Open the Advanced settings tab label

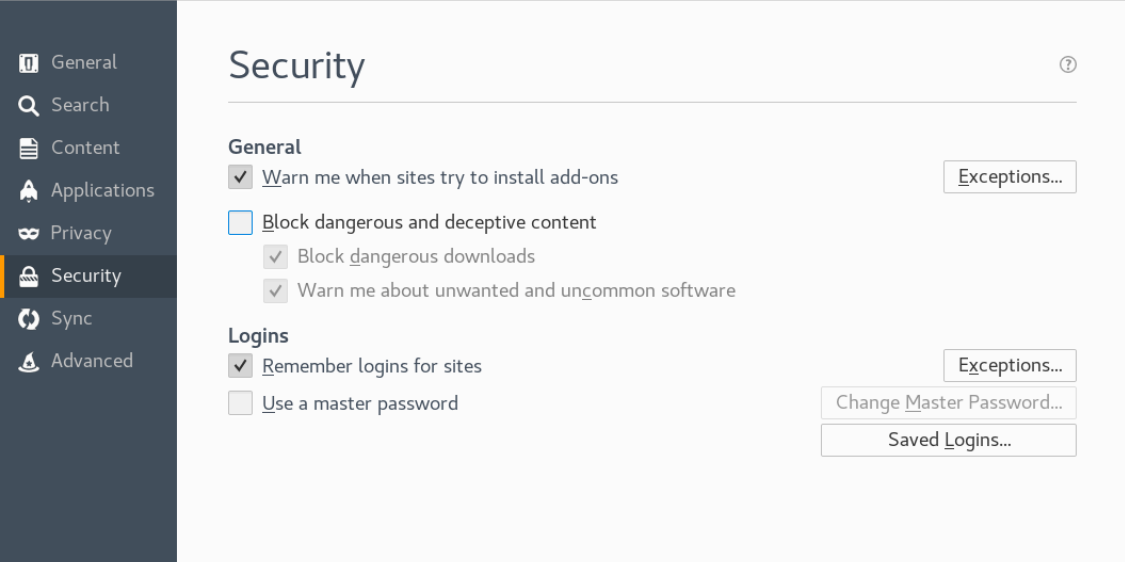92,360
